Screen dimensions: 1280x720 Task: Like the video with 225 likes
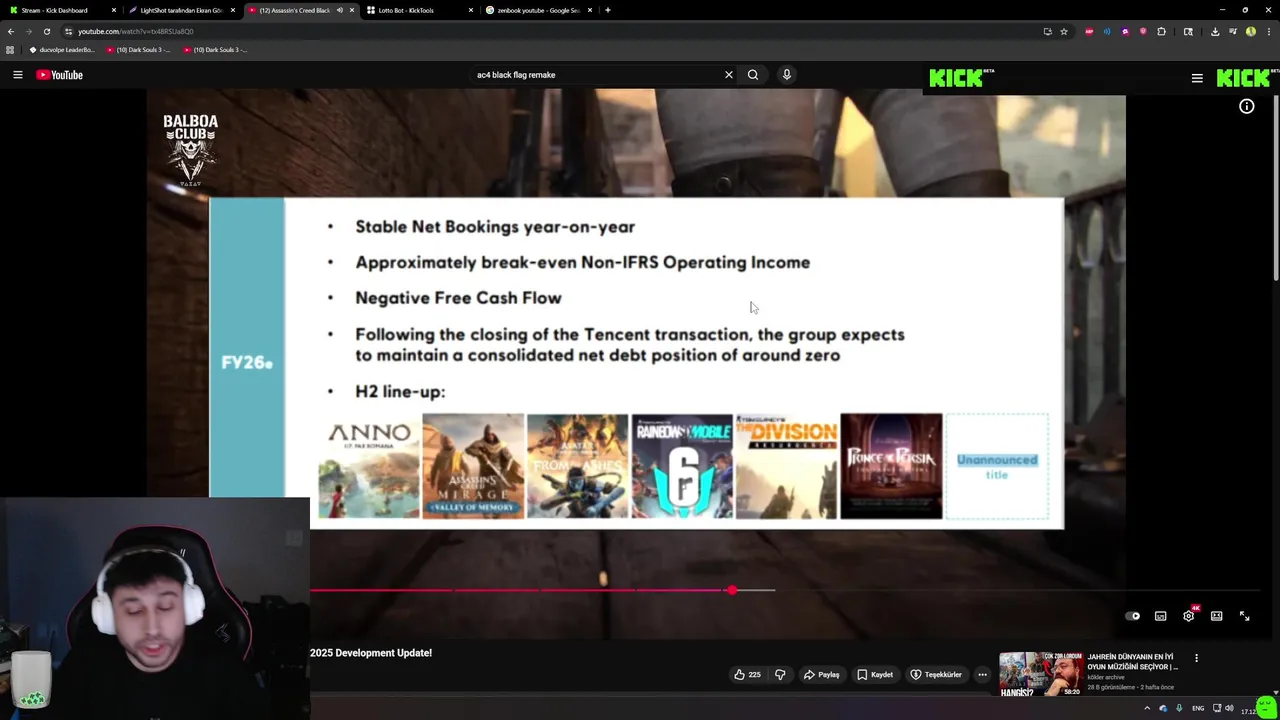pos(747,674)
